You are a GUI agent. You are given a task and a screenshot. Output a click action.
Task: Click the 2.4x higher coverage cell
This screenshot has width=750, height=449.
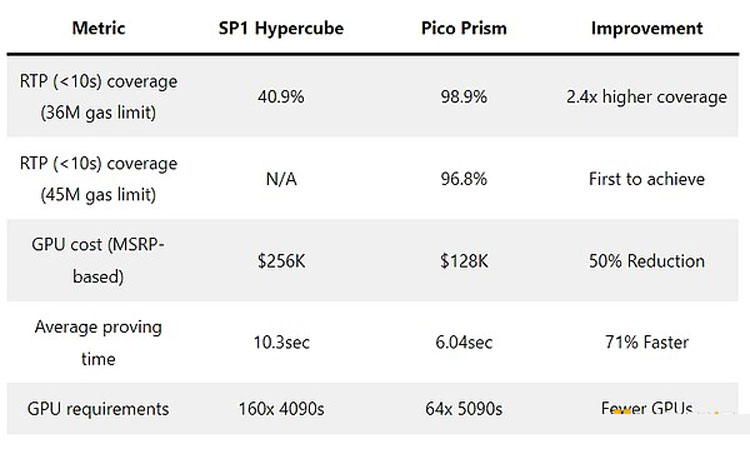[646, 97]
